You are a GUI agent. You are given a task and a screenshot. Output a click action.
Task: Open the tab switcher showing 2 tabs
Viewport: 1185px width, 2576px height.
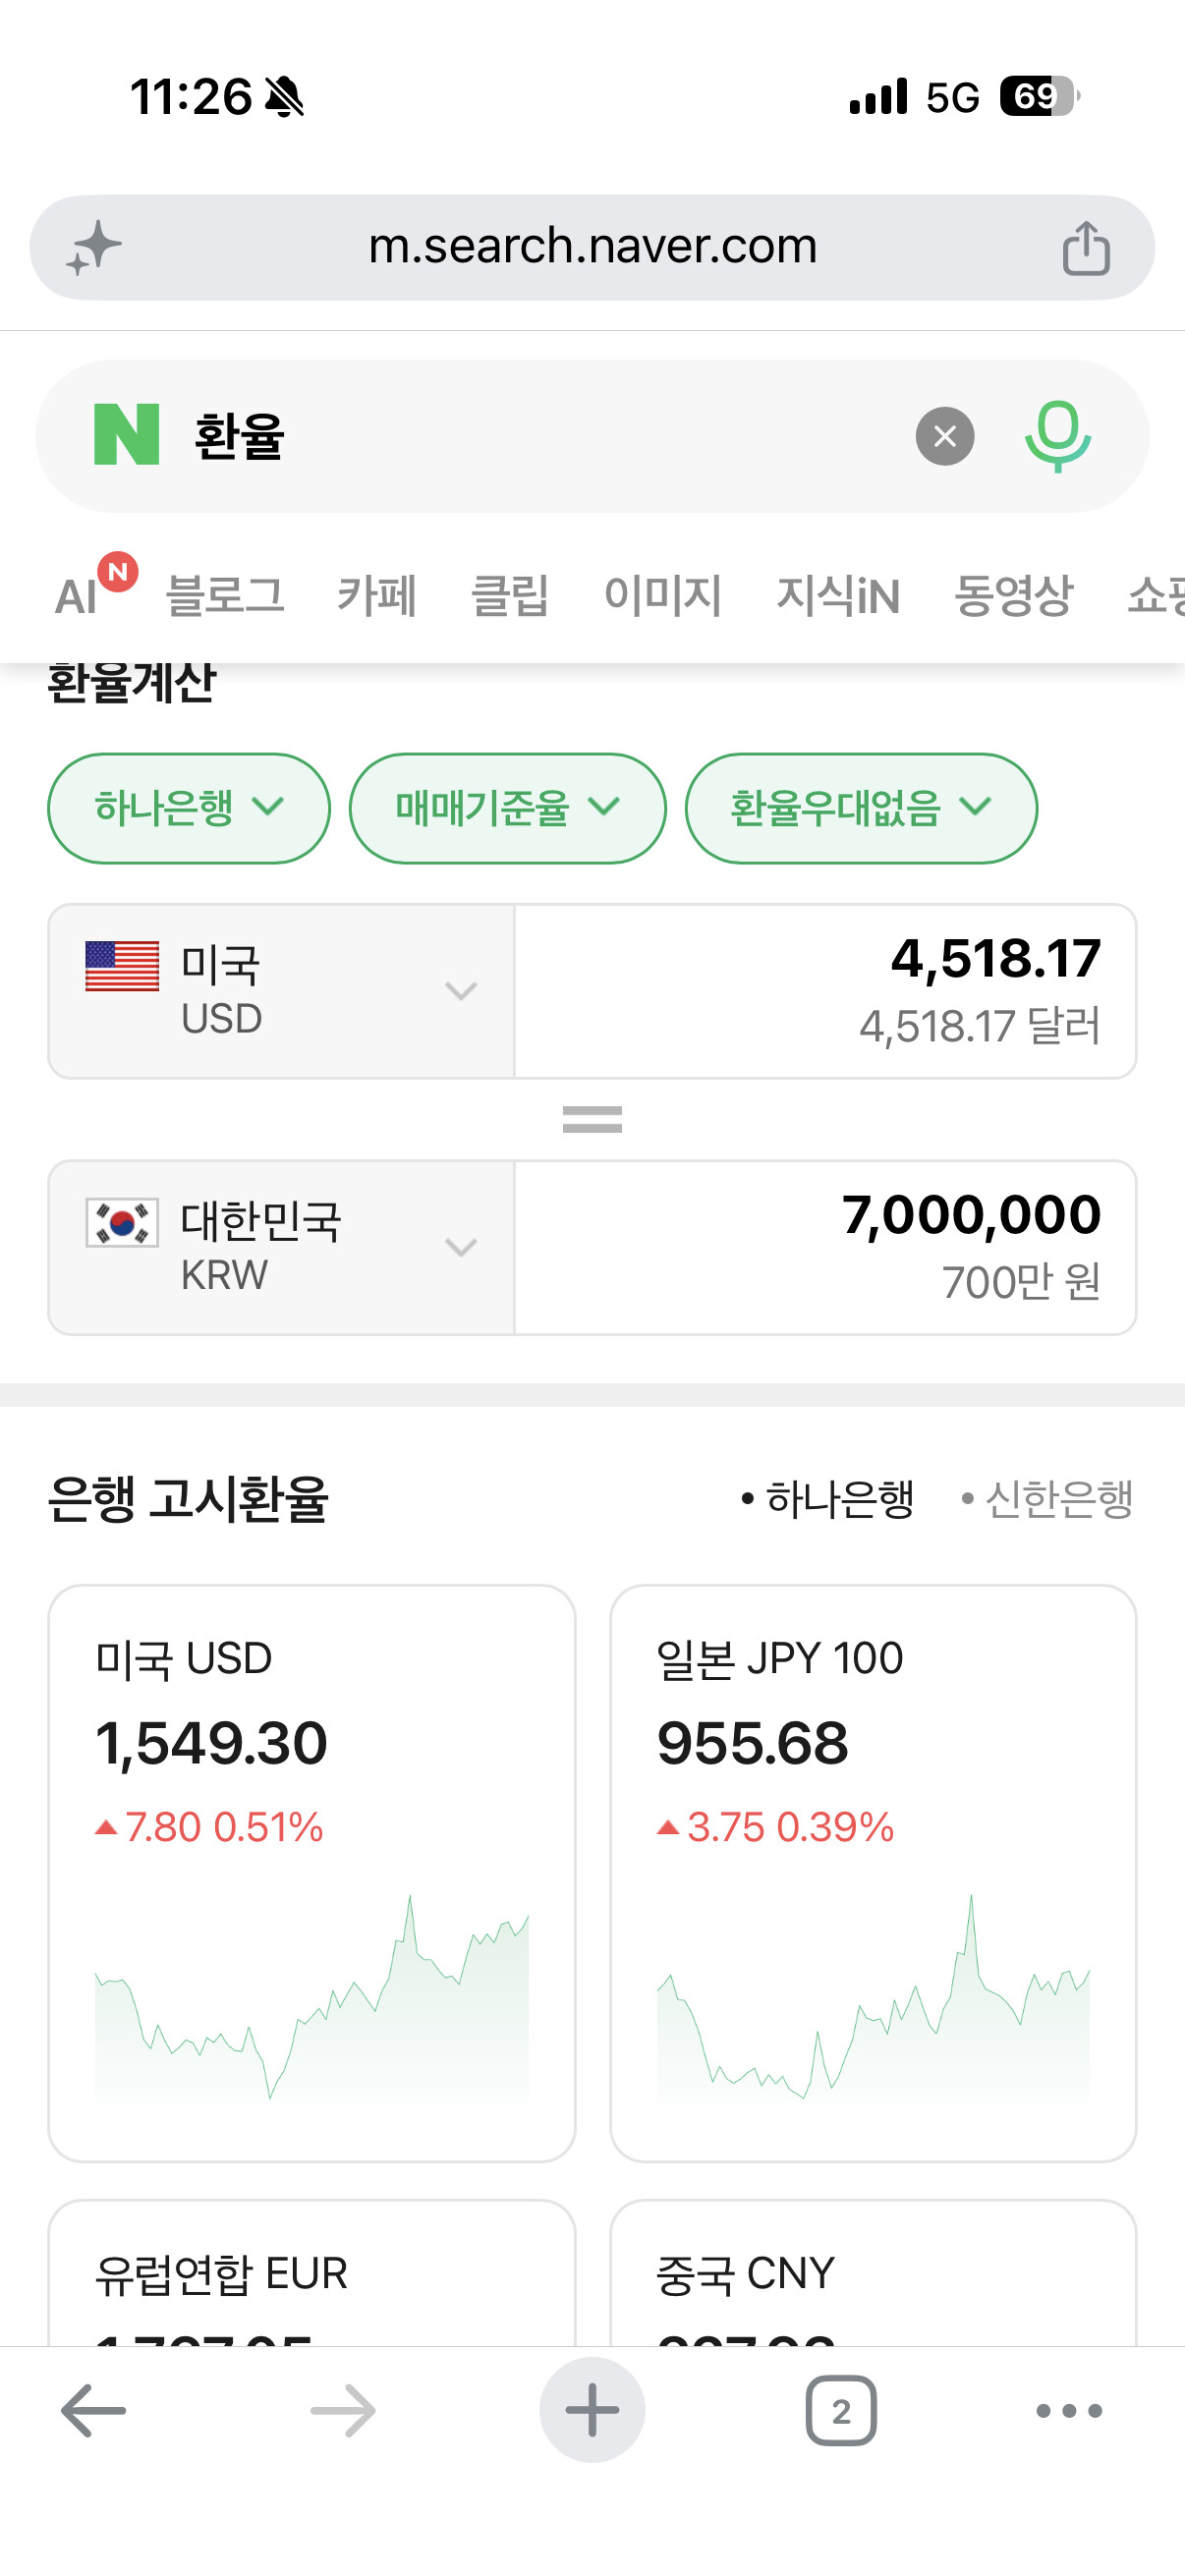pos(841,2411)
